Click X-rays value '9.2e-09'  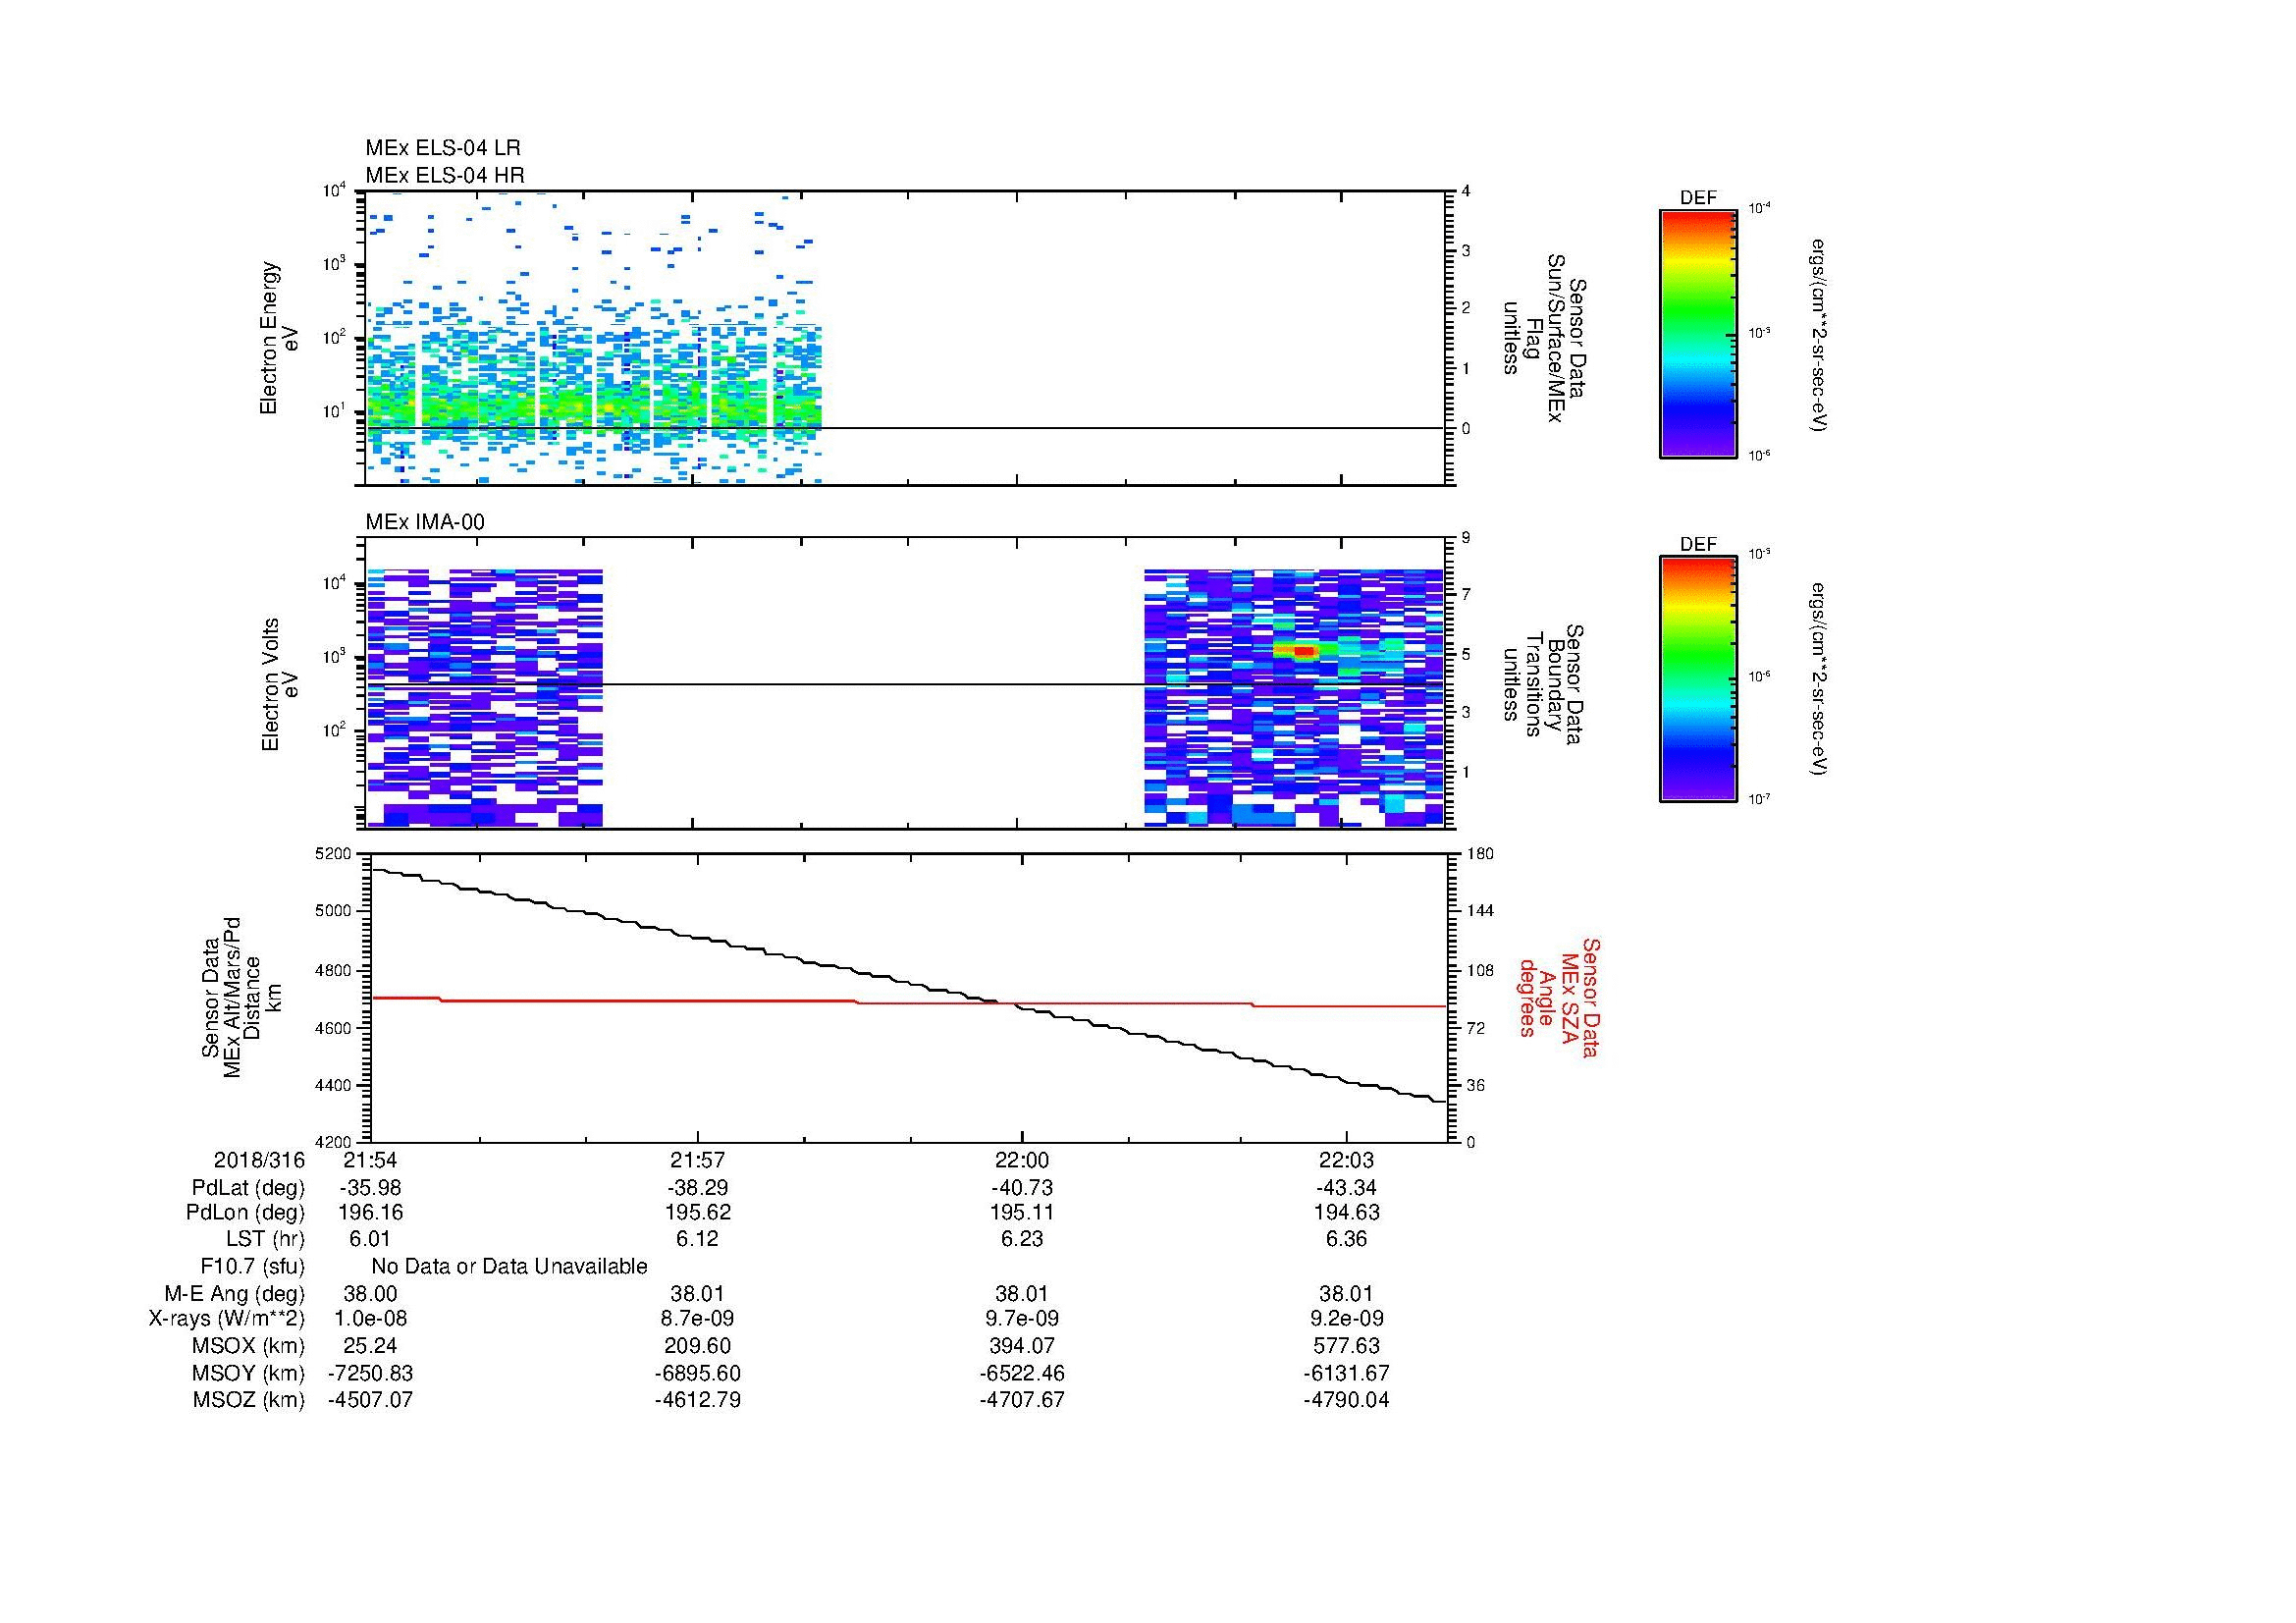tap(1347, 1319)
